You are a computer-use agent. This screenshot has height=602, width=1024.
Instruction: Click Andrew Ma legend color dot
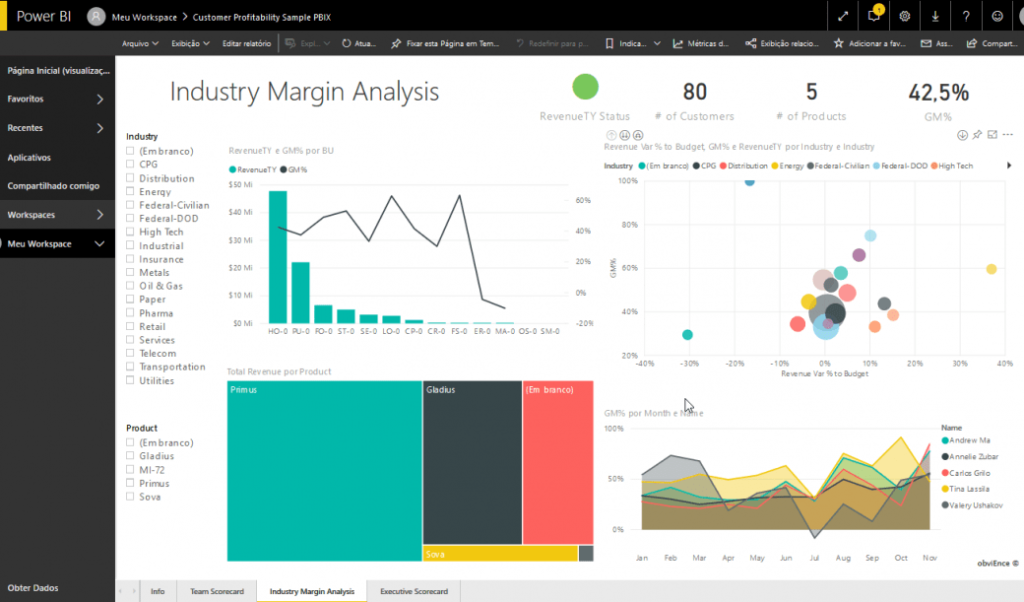coord(945,440)
